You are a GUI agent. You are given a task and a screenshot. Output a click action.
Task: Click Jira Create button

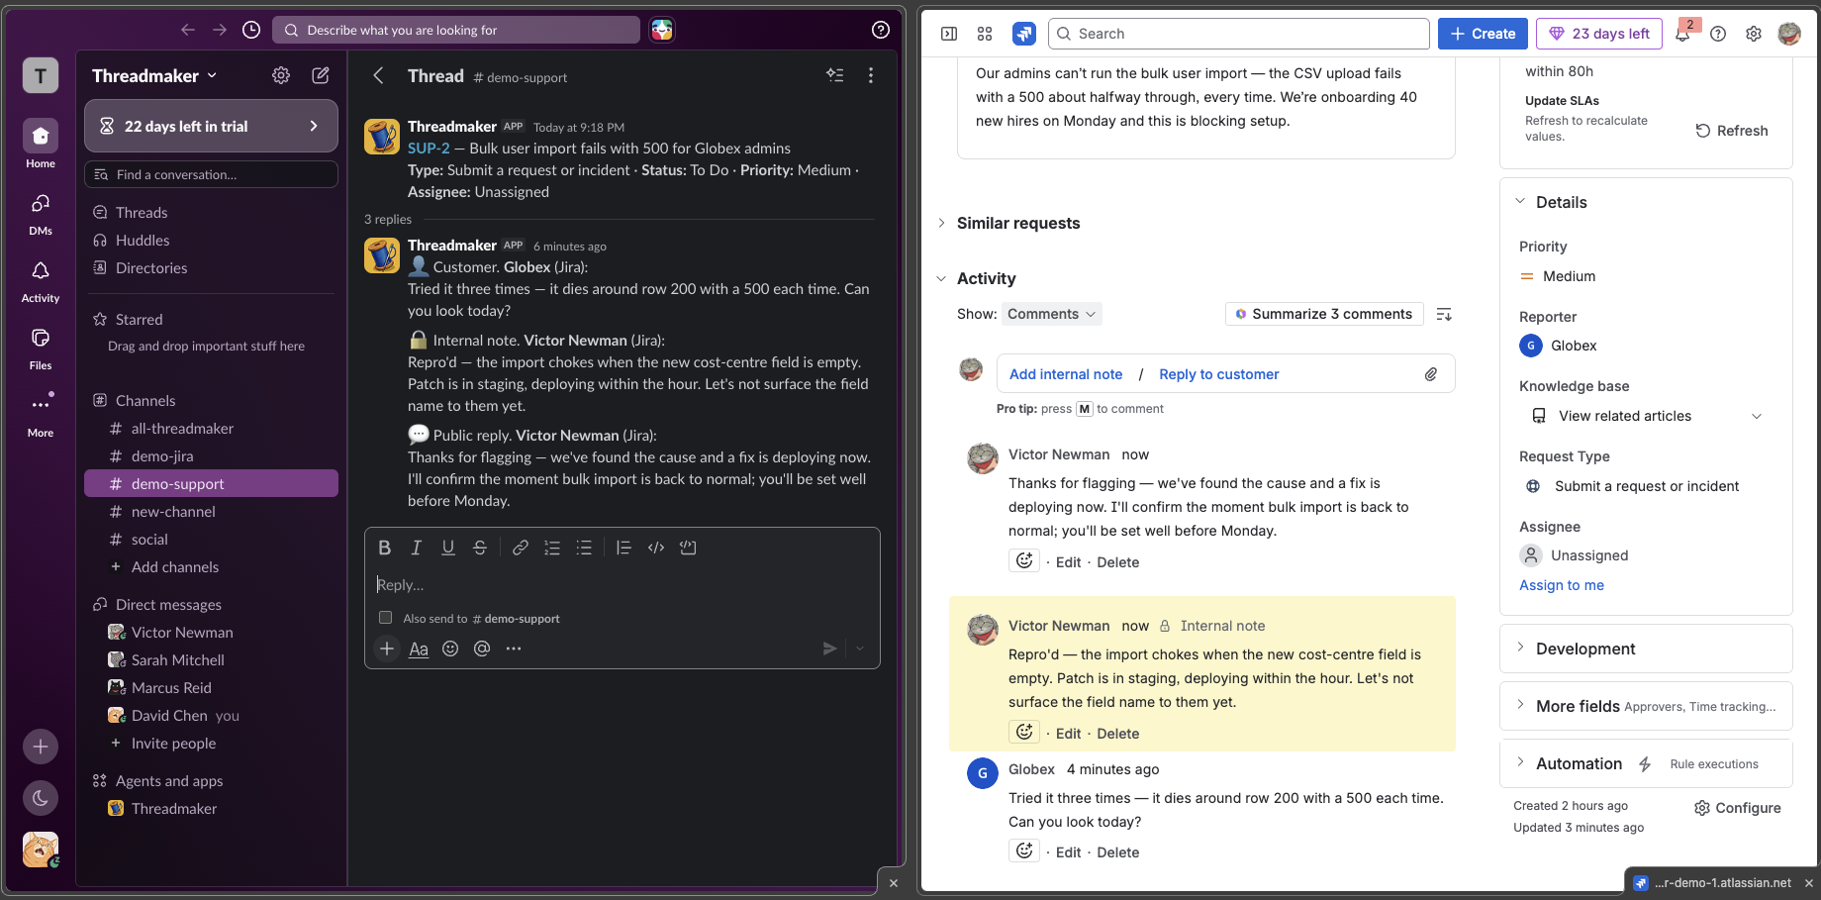[1483, 34]
